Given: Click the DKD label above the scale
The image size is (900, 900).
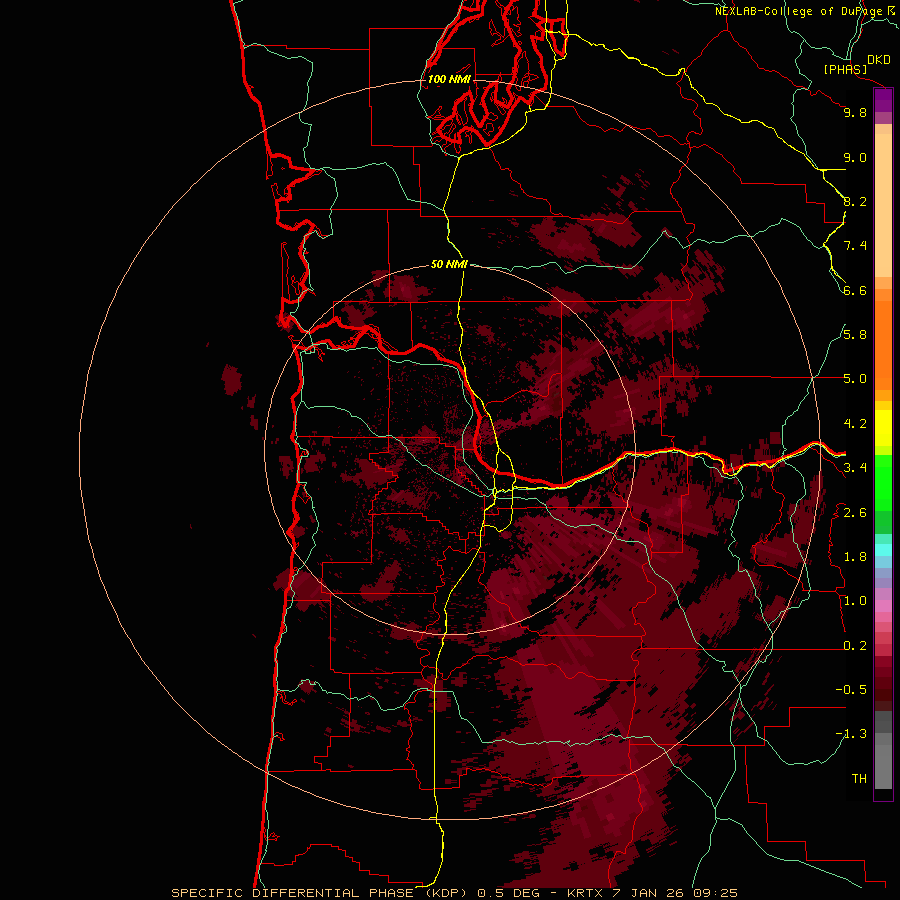Looking at the screenshot, I should point(878,60).
